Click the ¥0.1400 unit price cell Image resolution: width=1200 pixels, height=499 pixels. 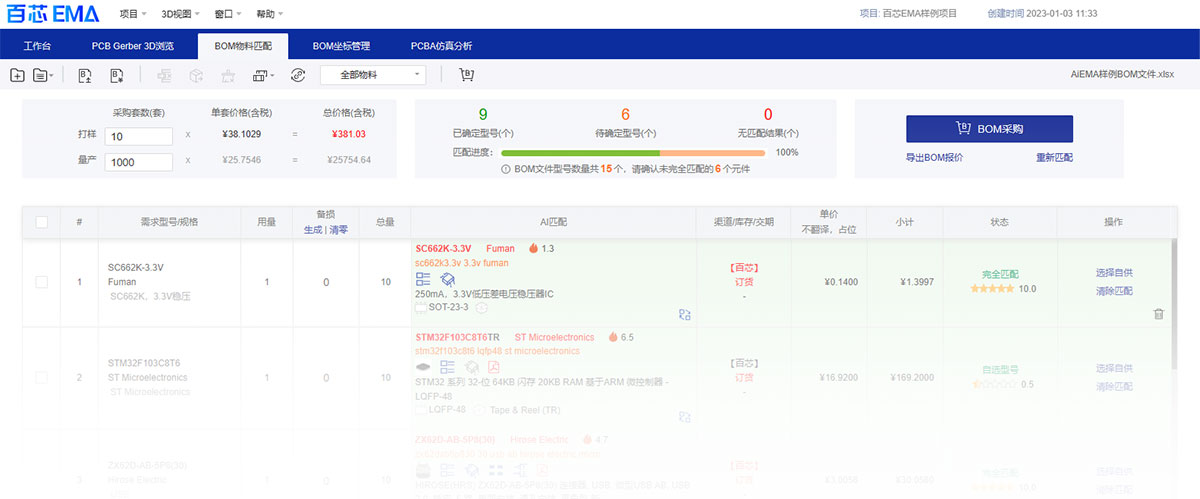point(841,282)
